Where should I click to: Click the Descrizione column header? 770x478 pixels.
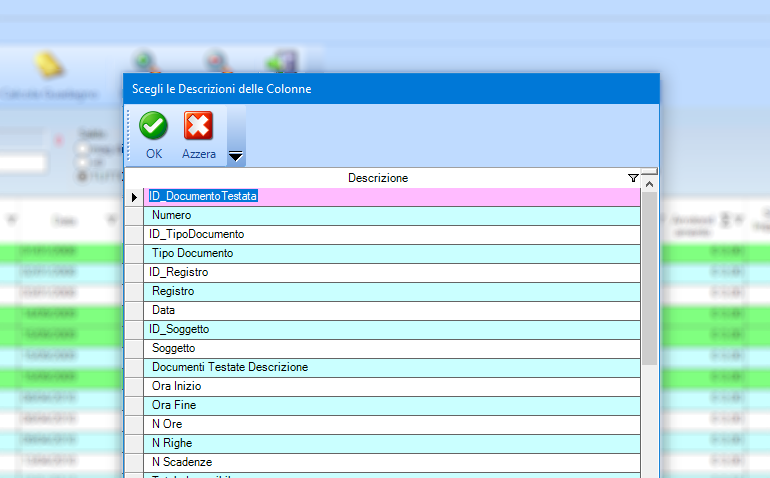point(378,178)
